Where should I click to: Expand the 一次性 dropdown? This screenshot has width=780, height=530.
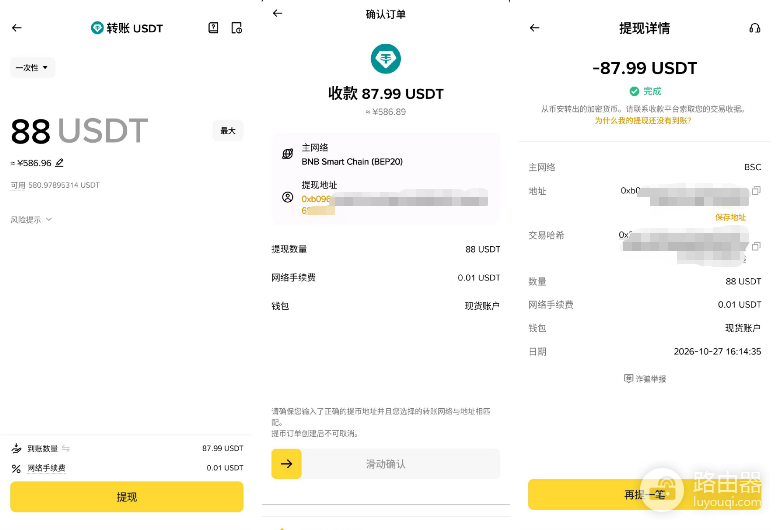click(32, 68)
